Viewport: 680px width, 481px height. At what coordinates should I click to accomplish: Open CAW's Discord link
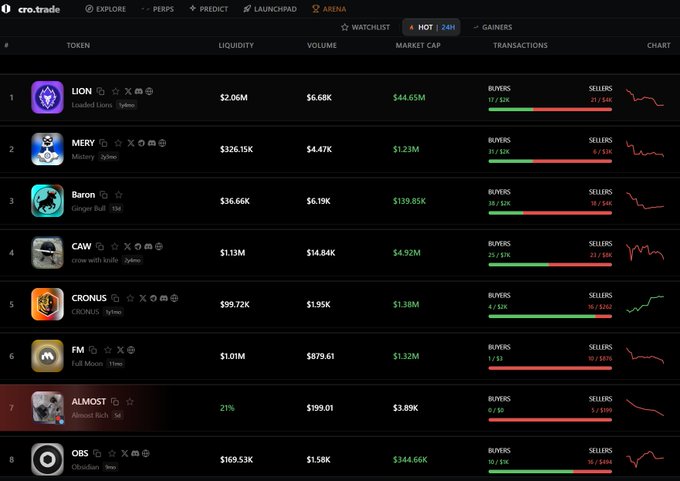[x=148, y=246]
